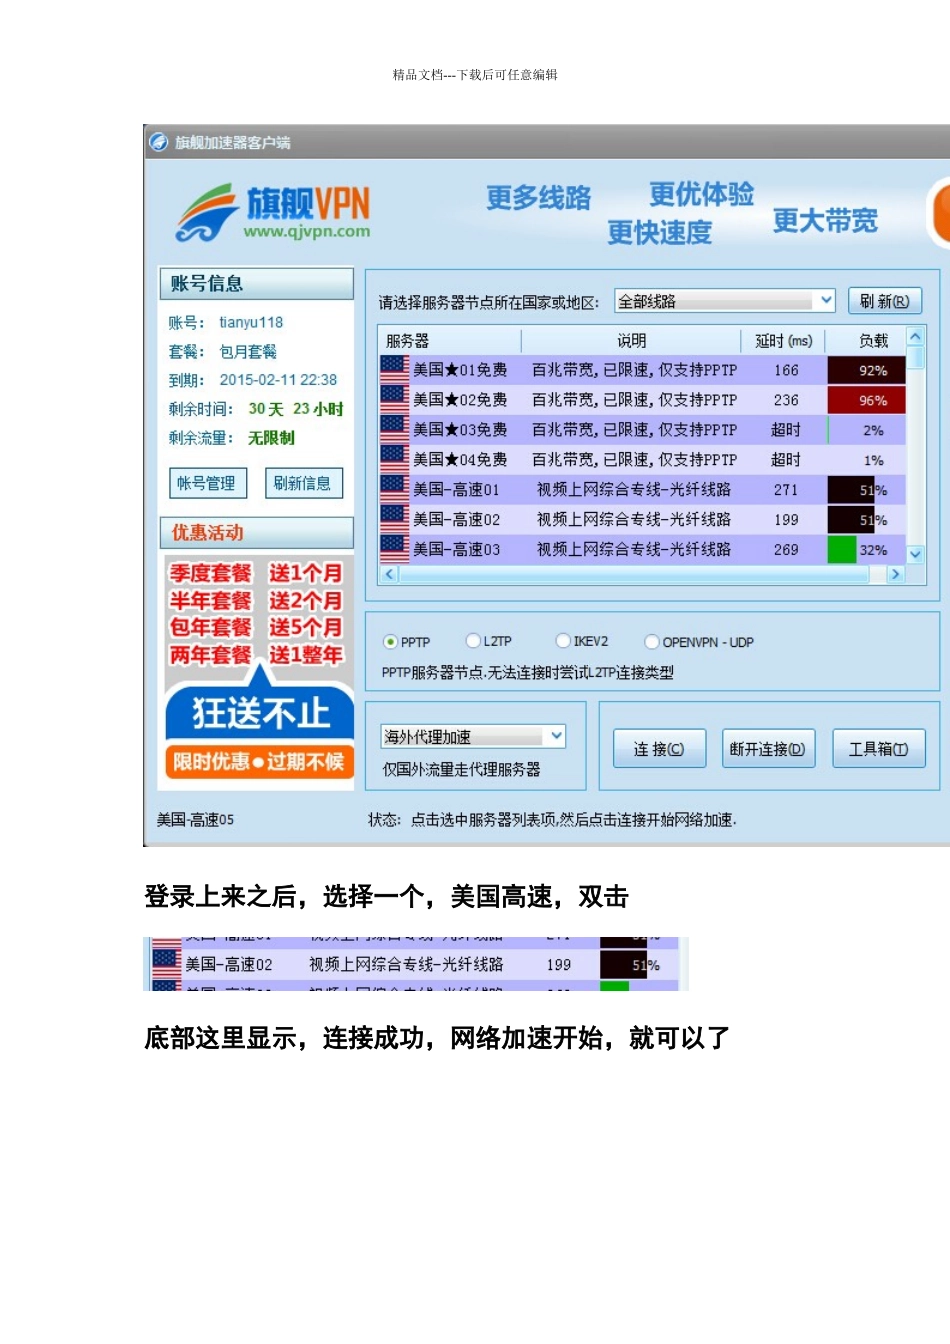Click the server list scroll down arrow
Viewport: 950px width, 1344px height.
[x=915, y=554]
